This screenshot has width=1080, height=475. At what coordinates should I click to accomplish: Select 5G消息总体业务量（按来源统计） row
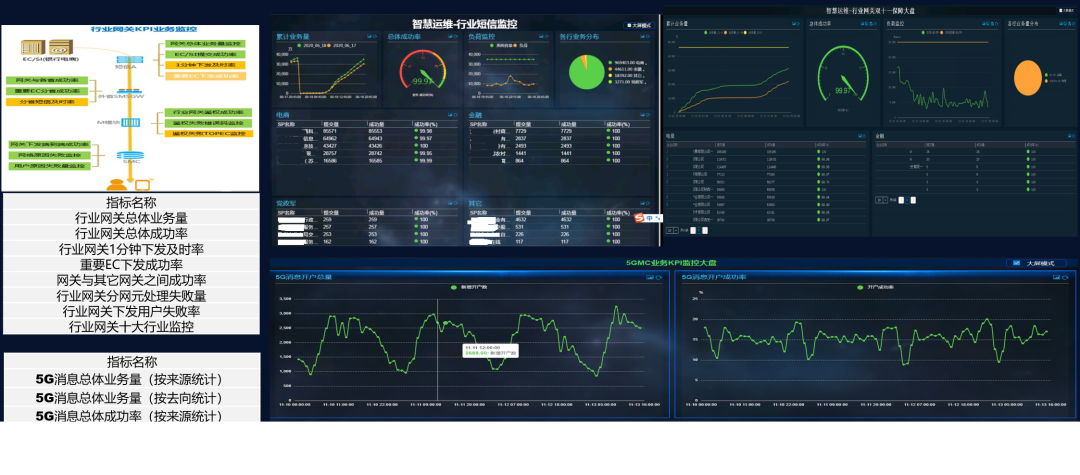pyautogui.click(x=132, y=379)
